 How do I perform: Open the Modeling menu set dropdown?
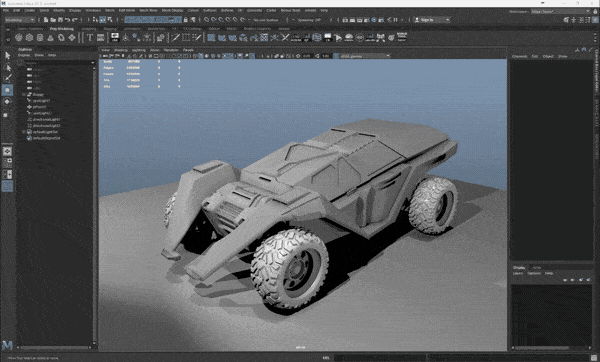point(20,20)
